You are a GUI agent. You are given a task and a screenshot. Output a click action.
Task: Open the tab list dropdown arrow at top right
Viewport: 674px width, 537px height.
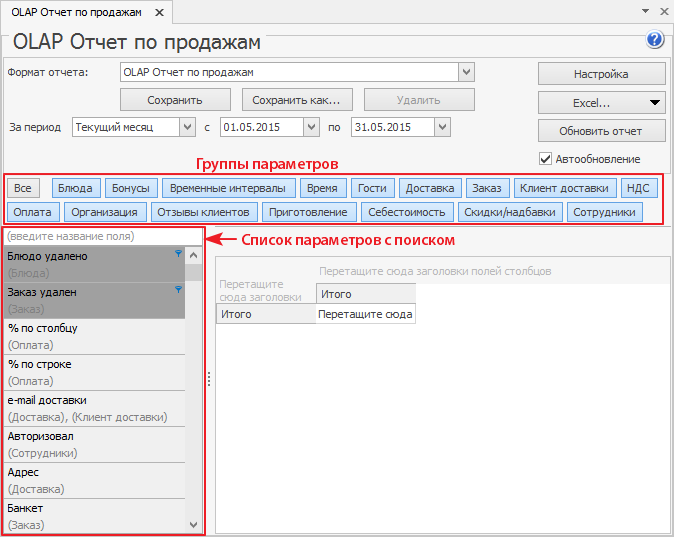pyautogui.click(x=644, y=12)
